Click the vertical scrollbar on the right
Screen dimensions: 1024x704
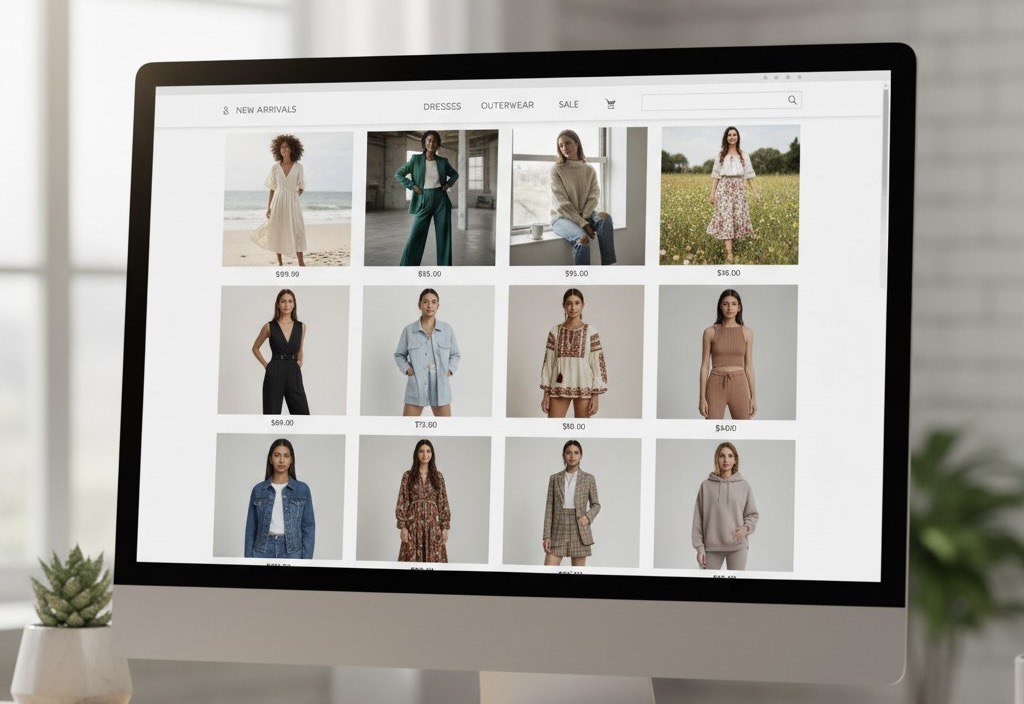click(883, 190)
